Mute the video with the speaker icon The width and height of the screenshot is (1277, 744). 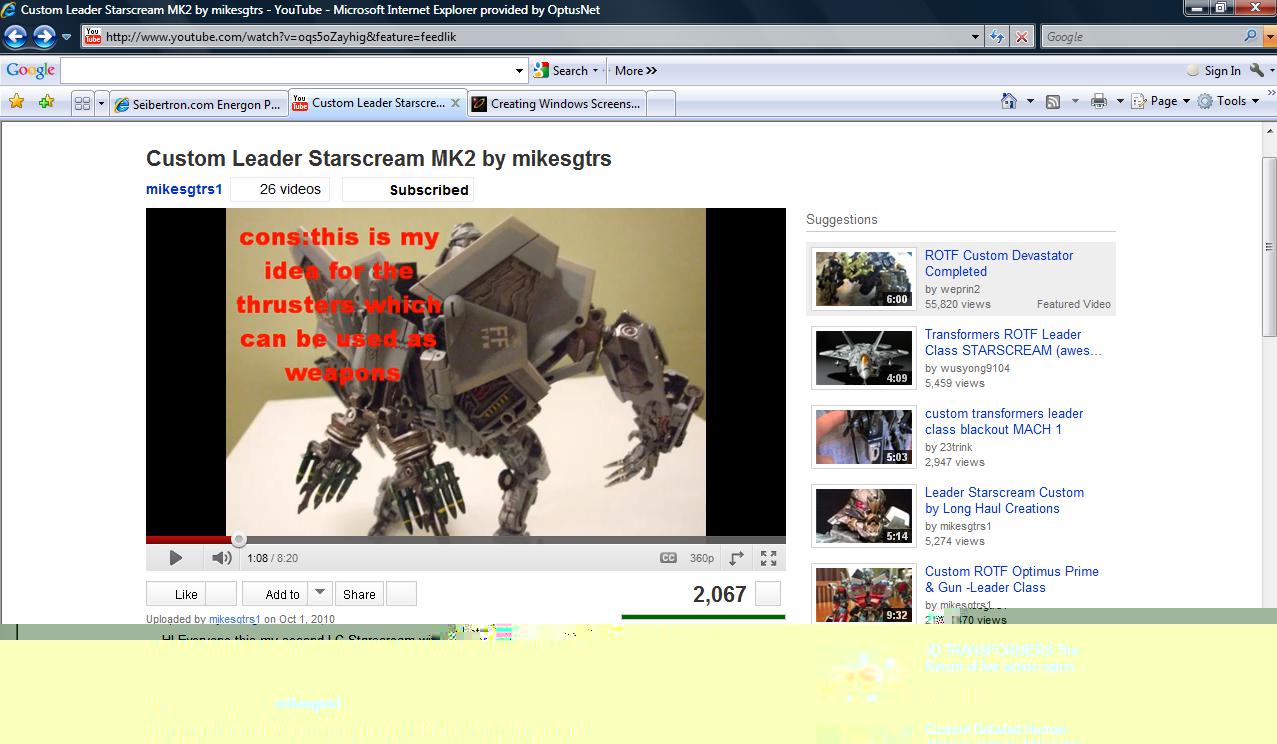(x=221, y=558)
